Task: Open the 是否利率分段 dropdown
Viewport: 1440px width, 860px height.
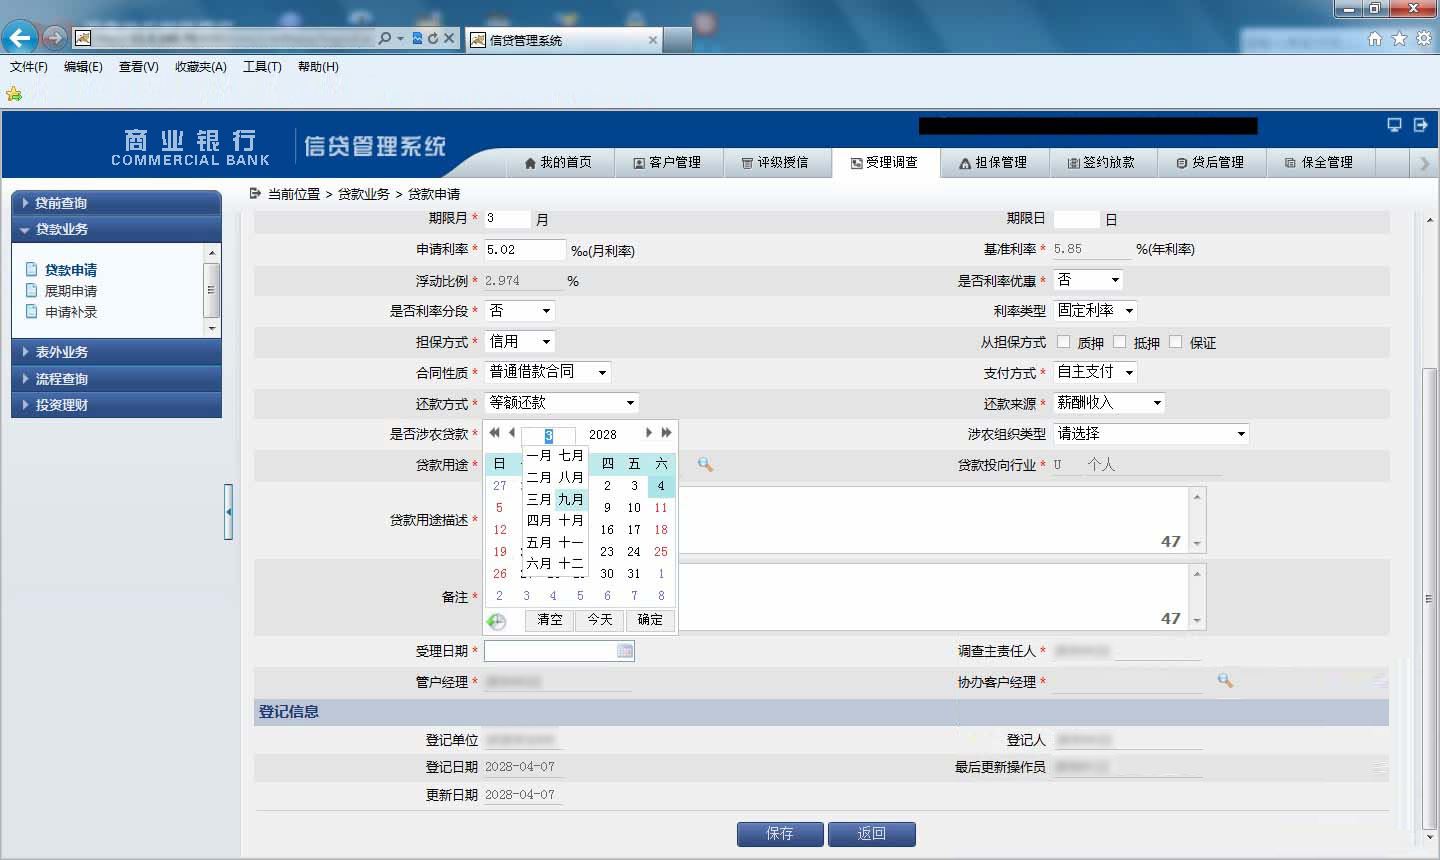Action: pyautogui.click(x=520, y=311)
